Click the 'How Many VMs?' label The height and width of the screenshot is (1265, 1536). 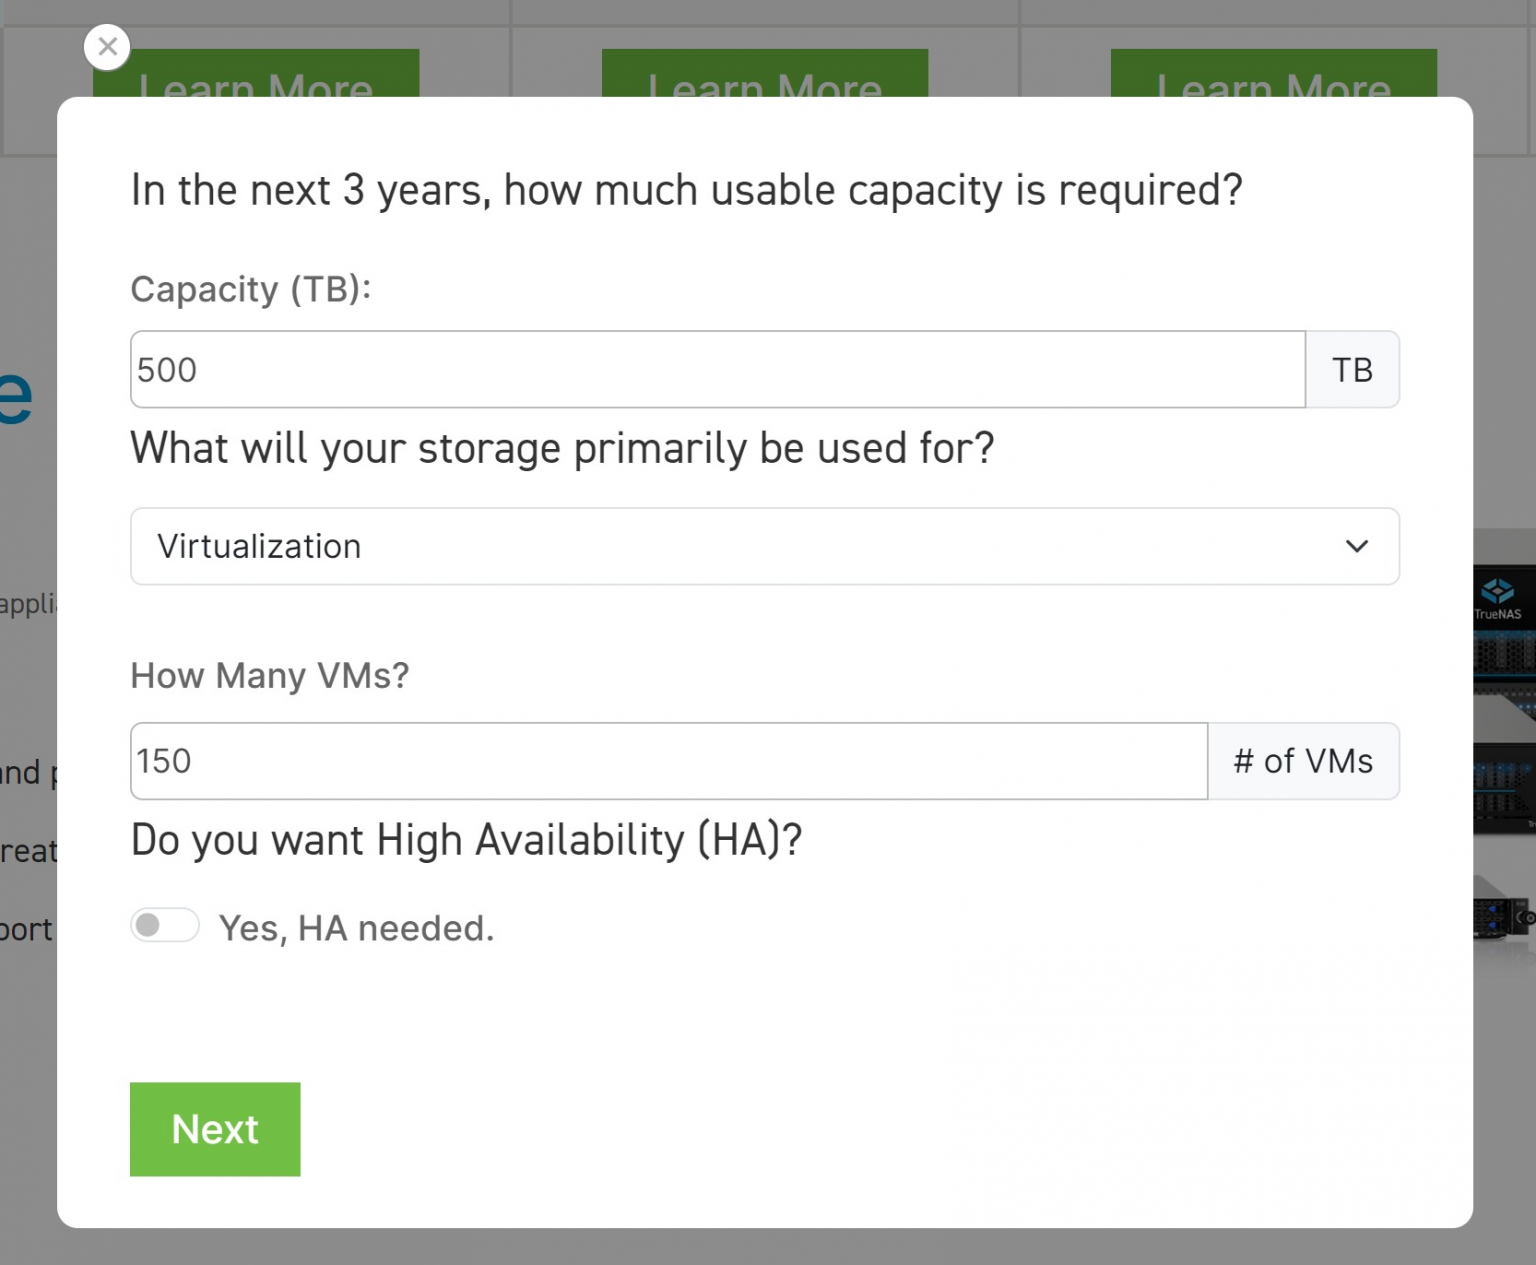pos(270,676)
